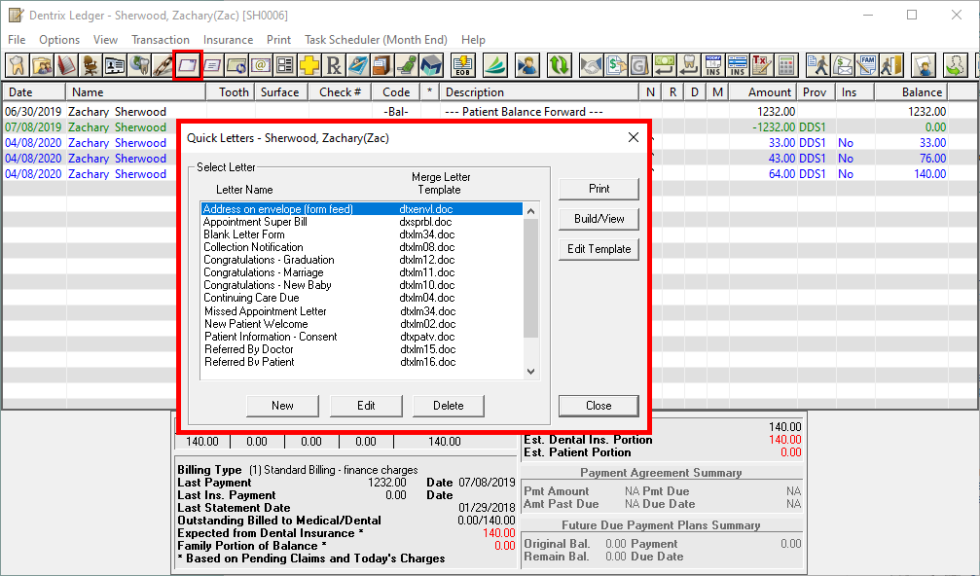
Task: Click the tooth chart icon
Action: pos(17,66)
